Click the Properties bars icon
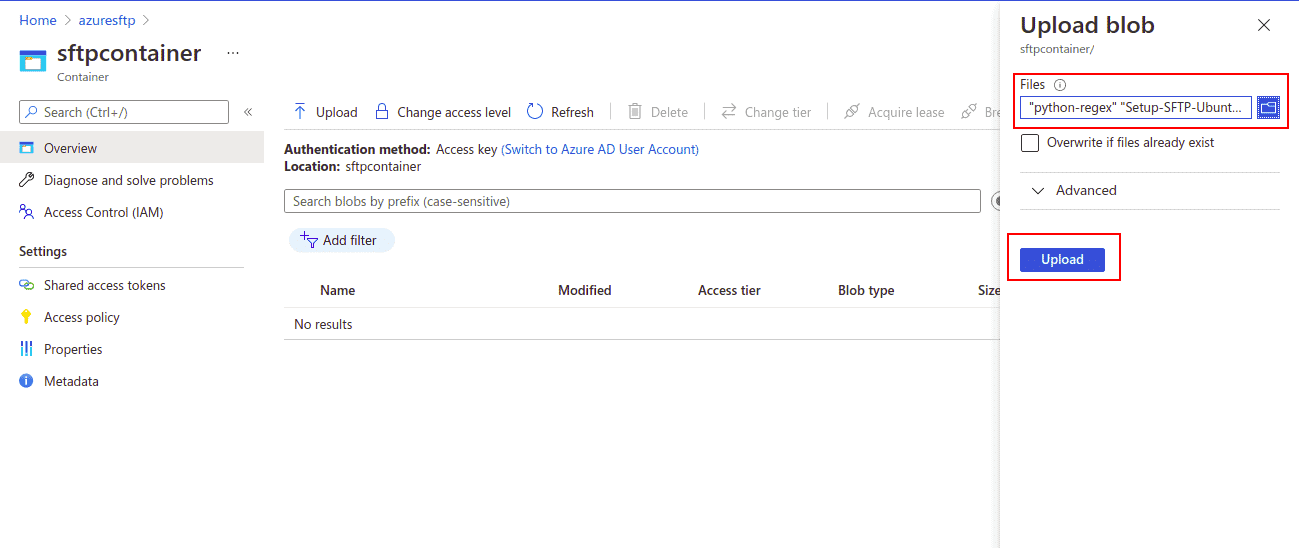Screen dimensions: 1299x548 click(27, 349)
